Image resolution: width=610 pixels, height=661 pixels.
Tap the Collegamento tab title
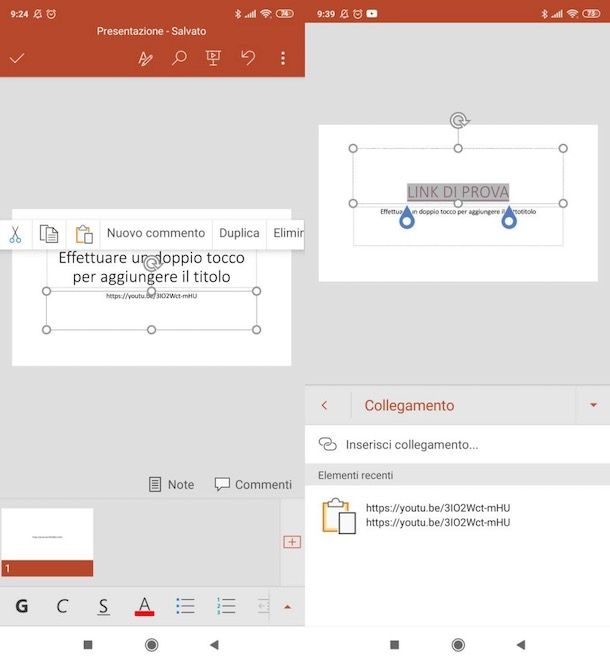[x=409, y=405]
